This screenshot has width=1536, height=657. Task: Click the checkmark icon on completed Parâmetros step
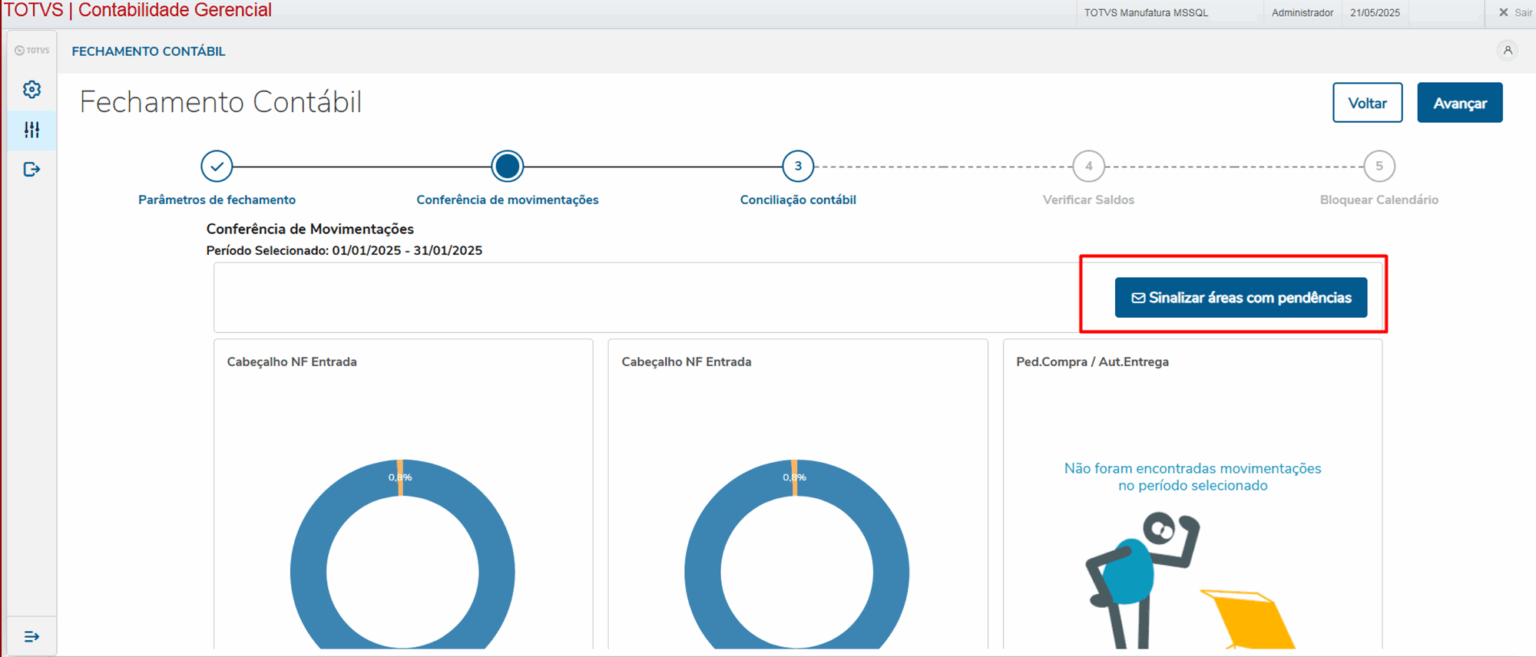click(x=217, y=166)
